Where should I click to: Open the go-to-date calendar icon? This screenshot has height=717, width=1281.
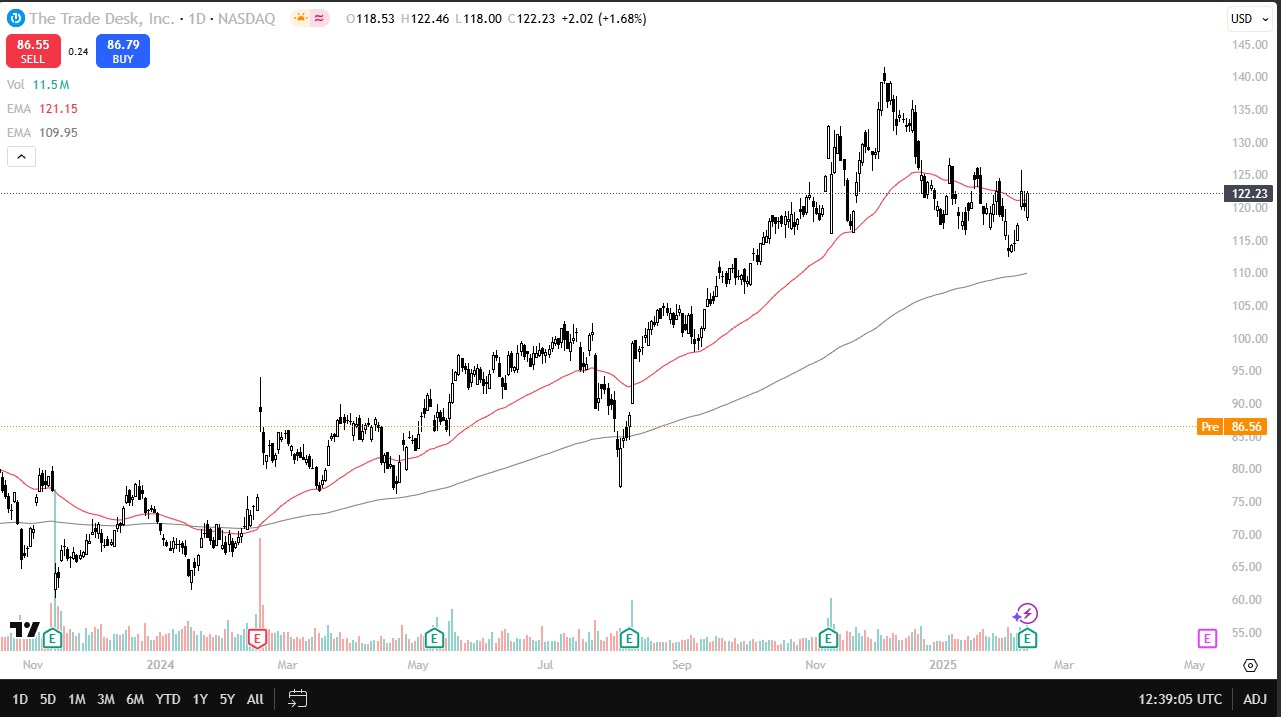tap(297, 699)
